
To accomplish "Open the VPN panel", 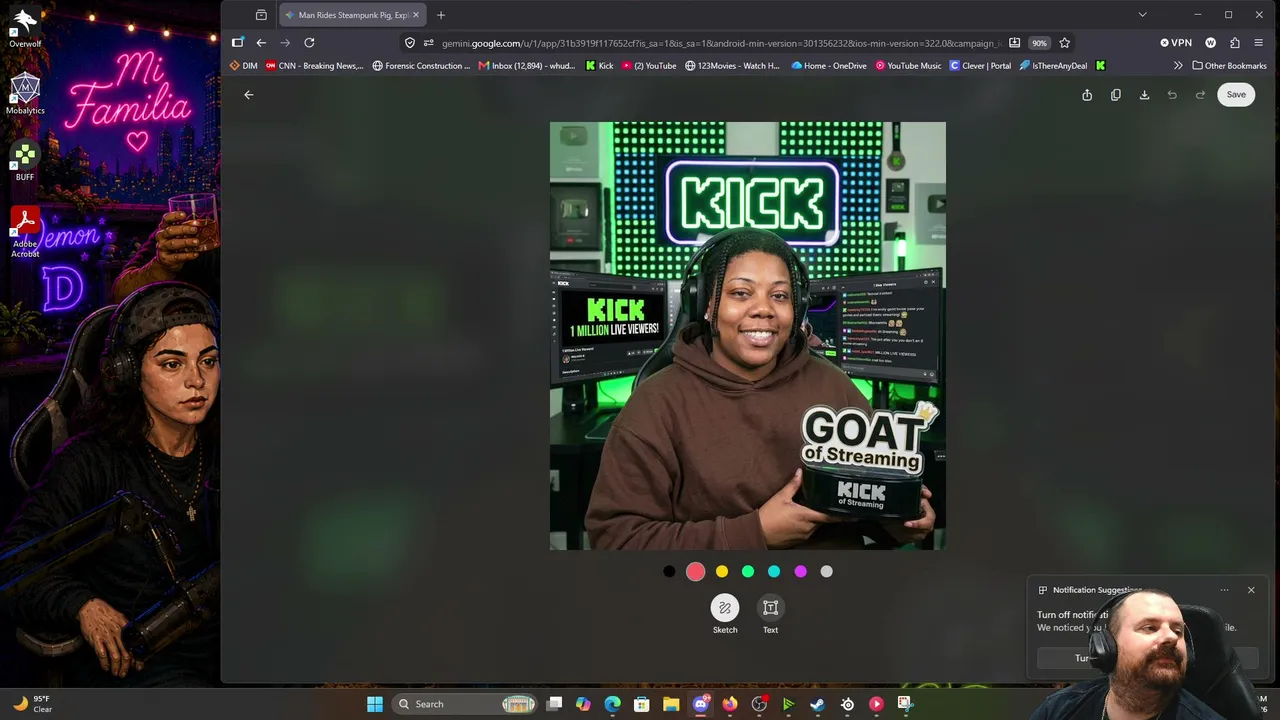I will (x=1176, y=43).
